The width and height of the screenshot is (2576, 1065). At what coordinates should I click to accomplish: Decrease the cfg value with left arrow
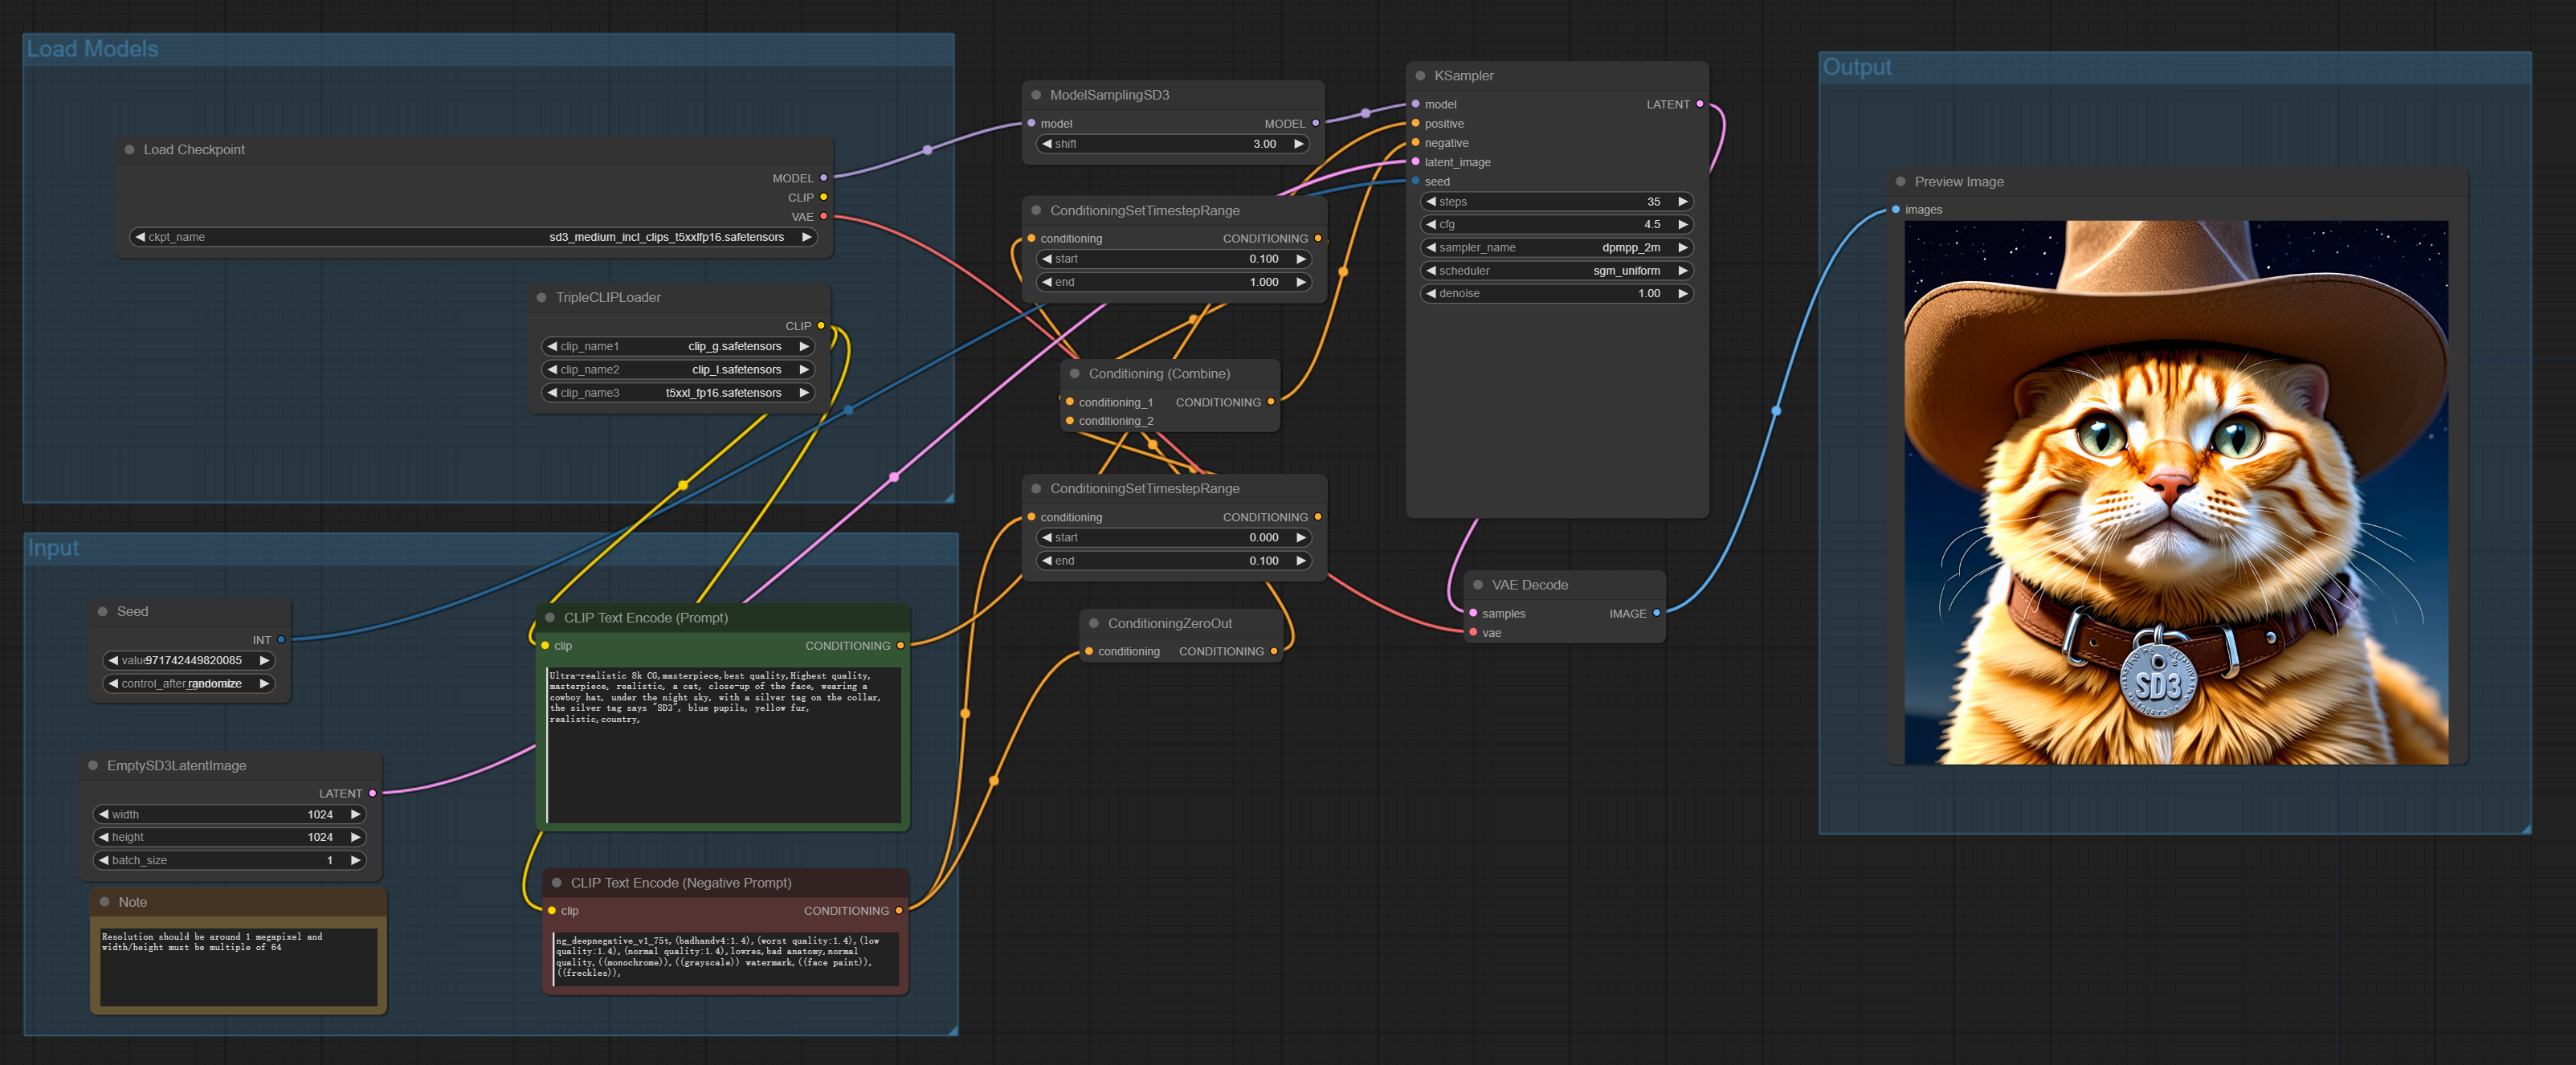(x=1431, y=225)
